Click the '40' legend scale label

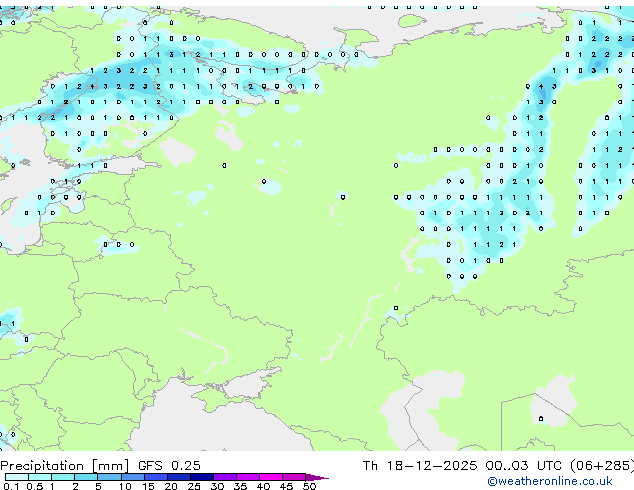263,486
